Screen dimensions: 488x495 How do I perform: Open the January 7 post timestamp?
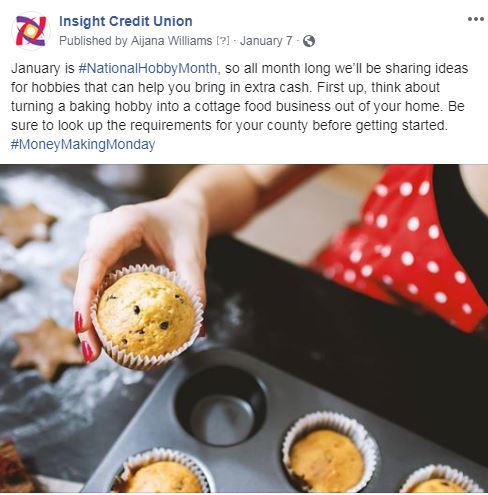[266, 41]
